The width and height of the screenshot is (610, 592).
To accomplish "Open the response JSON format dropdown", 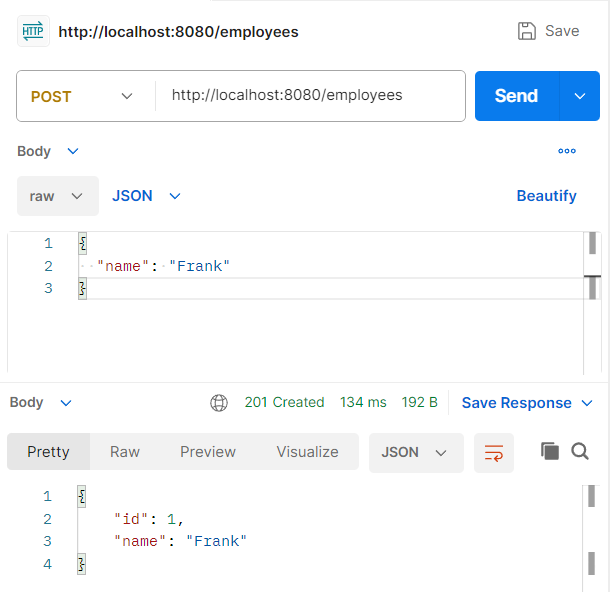I will tap(416, 453).
